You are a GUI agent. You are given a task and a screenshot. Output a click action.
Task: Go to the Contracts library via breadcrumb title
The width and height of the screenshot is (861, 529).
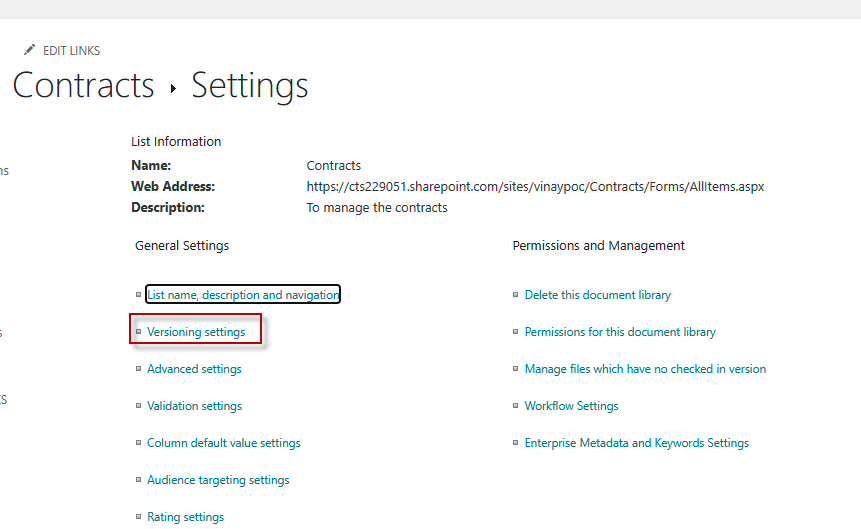tap(84, 86)
